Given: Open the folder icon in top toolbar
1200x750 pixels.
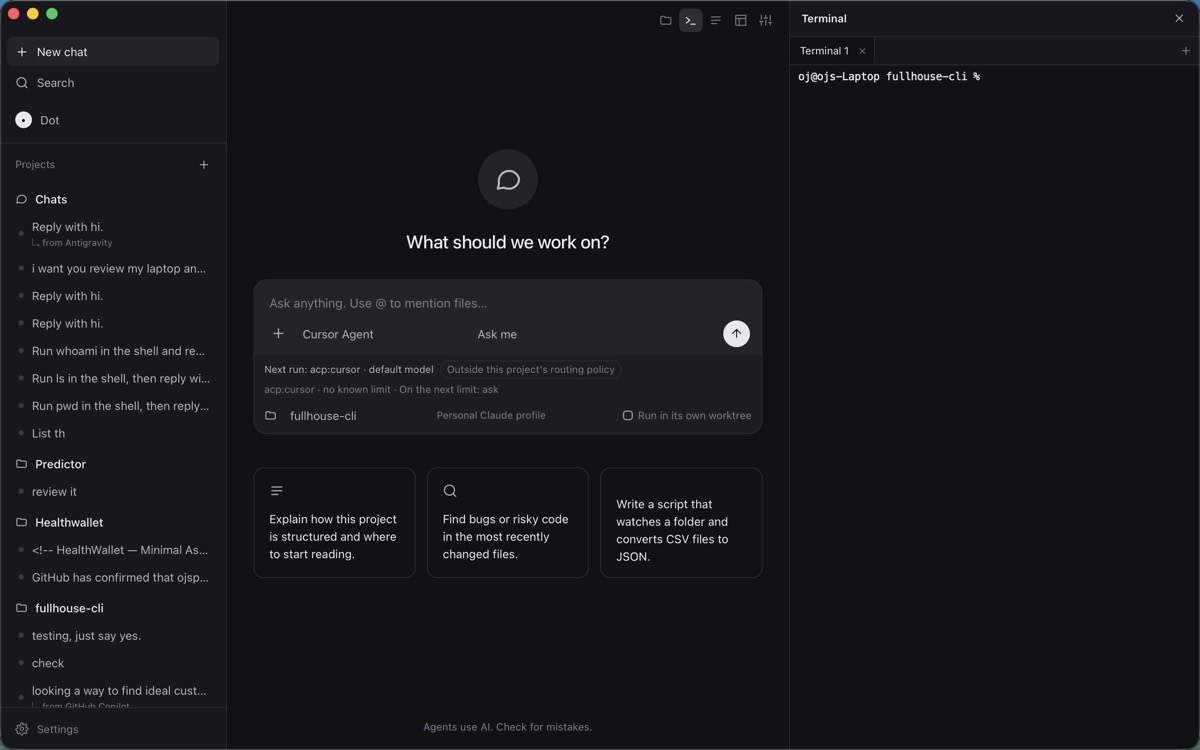Looking at the screenshot, I should tap(665, 20).
